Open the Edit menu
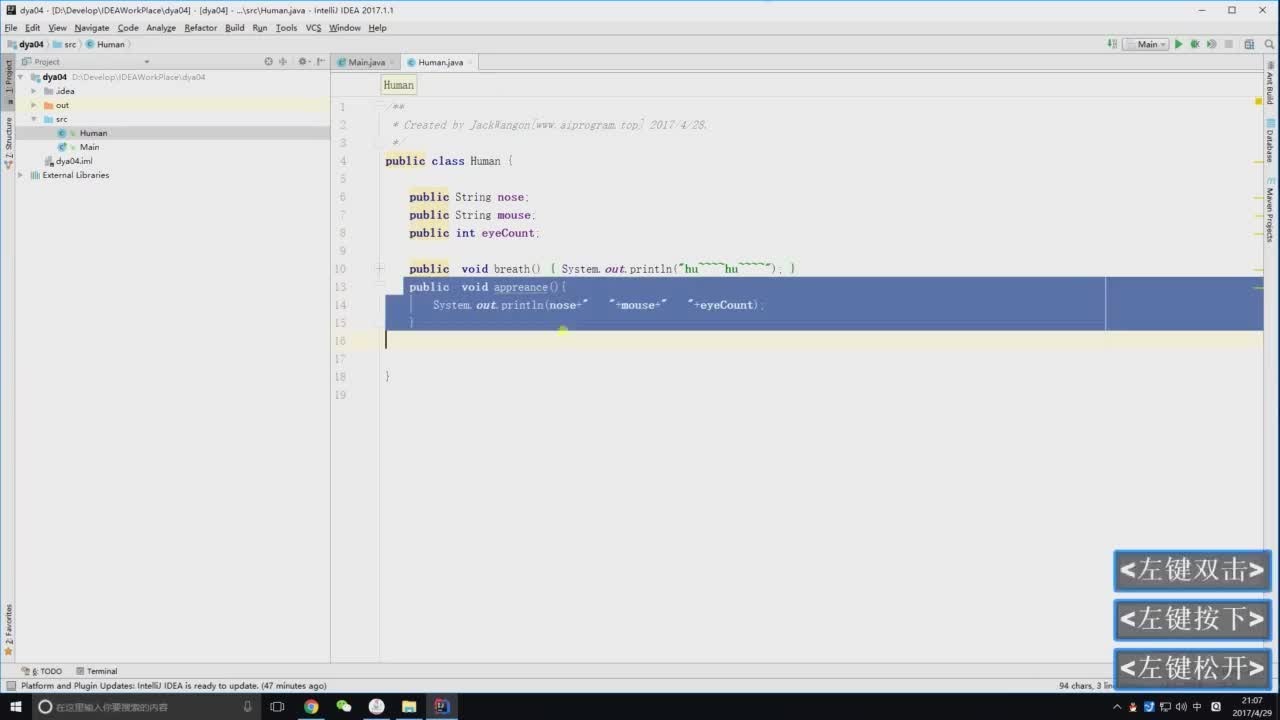This screenshot has height=720, width=1280. point(33,28)
